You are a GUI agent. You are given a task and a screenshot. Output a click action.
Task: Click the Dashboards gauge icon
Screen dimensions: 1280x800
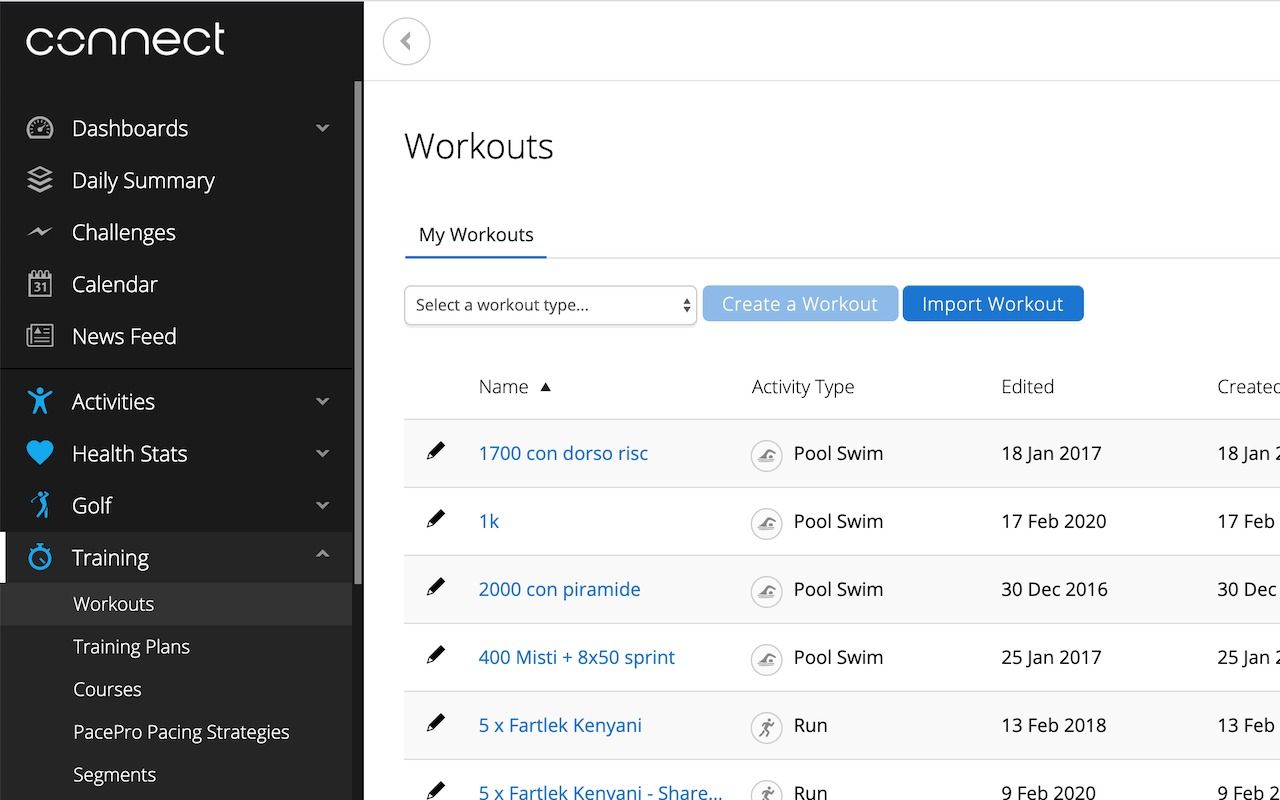tap(38, 128)
